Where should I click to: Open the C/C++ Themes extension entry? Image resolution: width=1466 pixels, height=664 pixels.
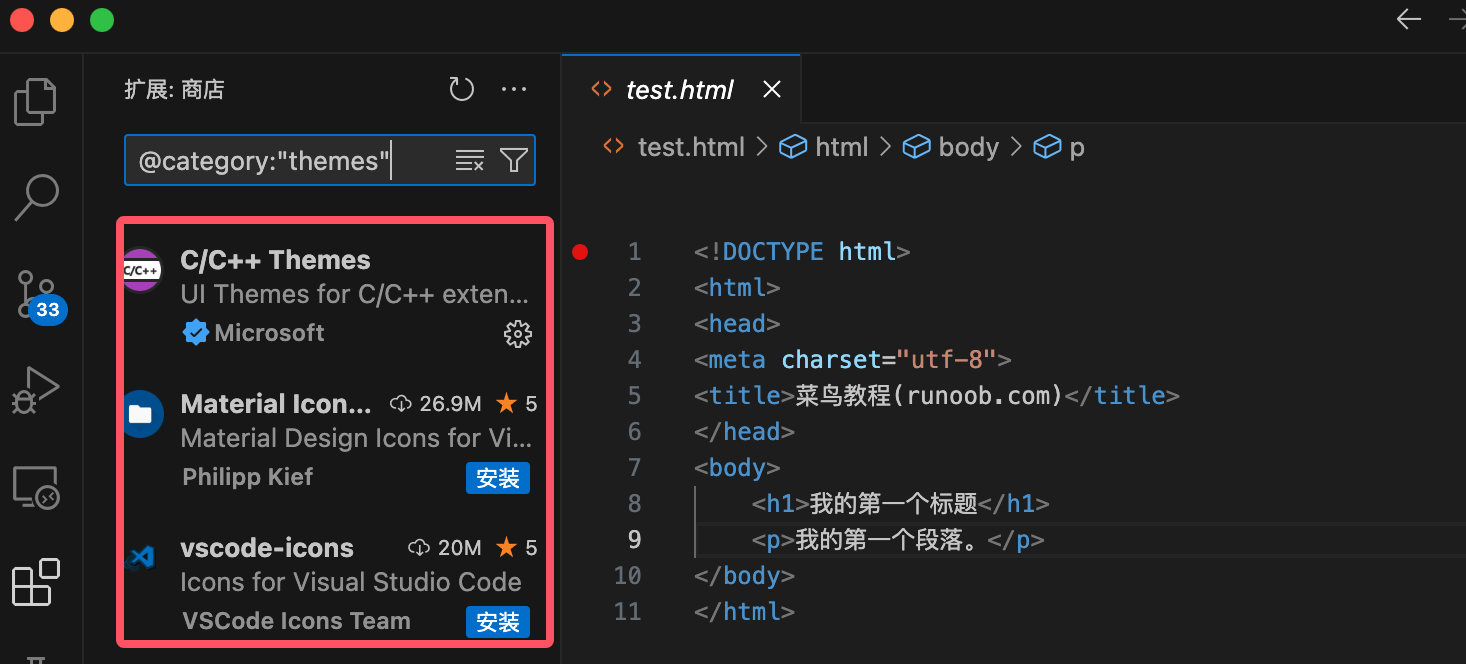(x=334, y=297)
